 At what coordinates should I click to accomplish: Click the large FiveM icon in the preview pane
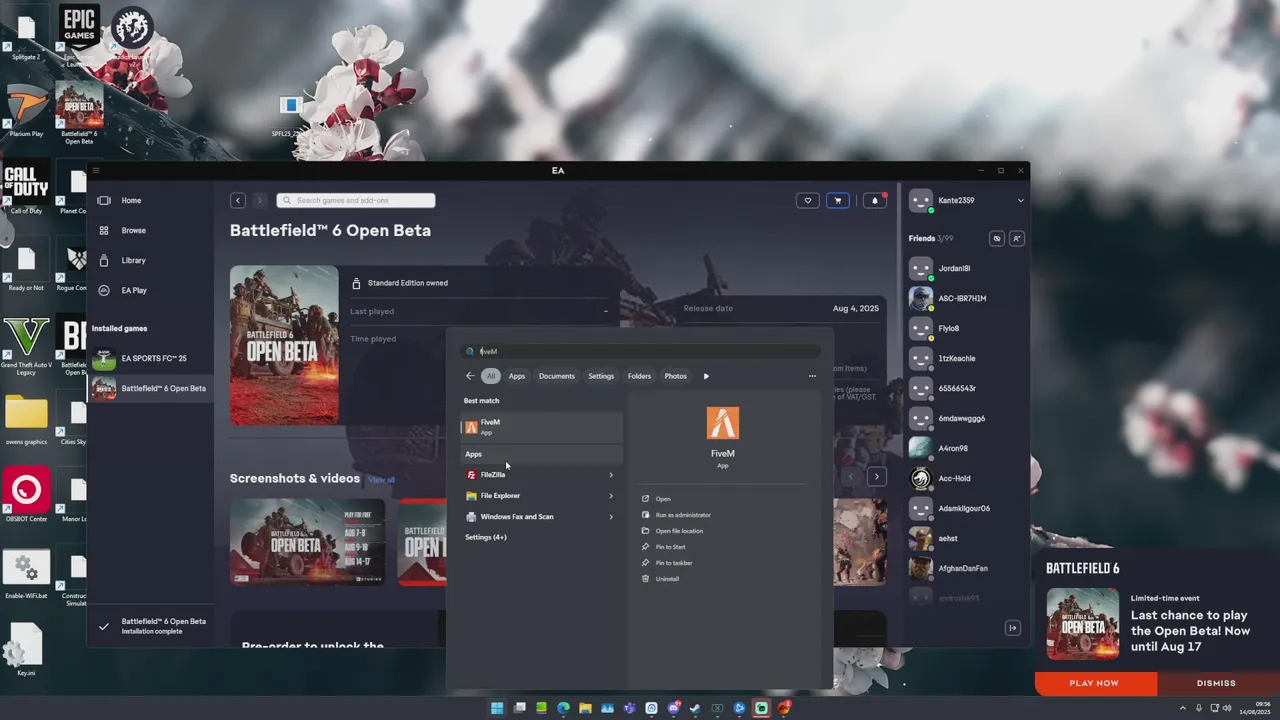pyautogui.click(x=723, y=423)
